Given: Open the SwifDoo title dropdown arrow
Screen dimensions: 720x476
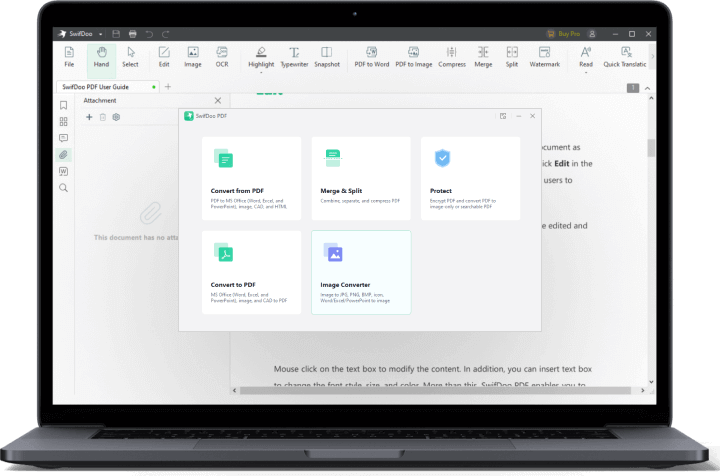Looking at the screenshot, I should (101, 34).
